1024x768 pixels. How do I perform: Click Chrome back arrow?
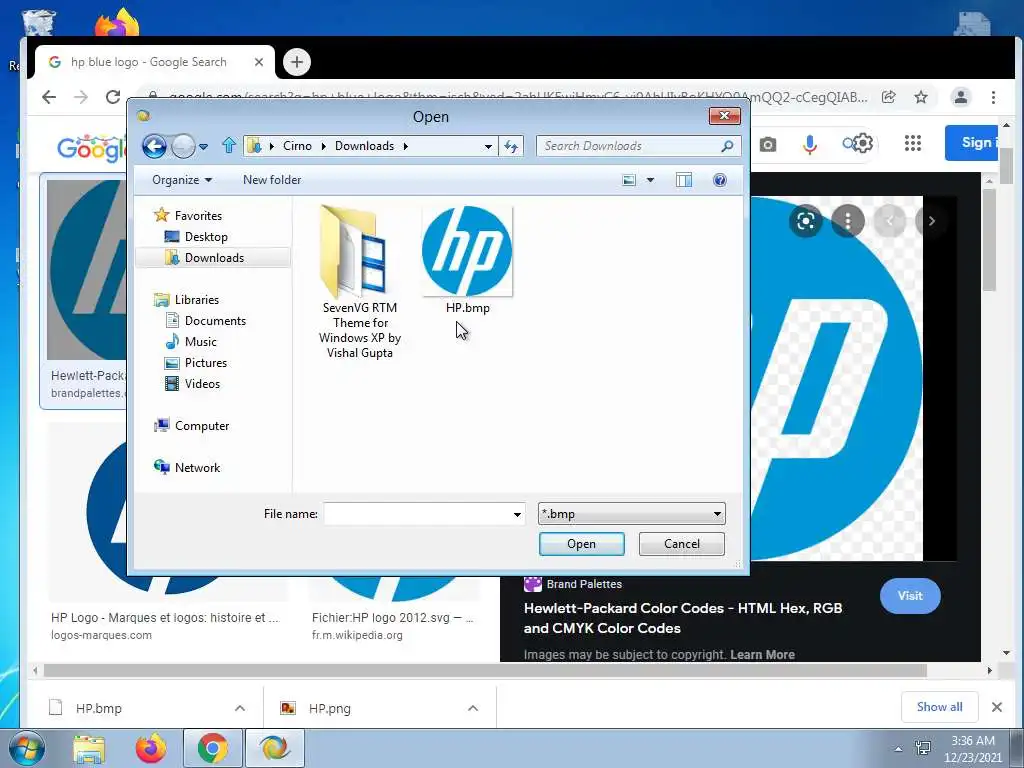tap(49, 97)
